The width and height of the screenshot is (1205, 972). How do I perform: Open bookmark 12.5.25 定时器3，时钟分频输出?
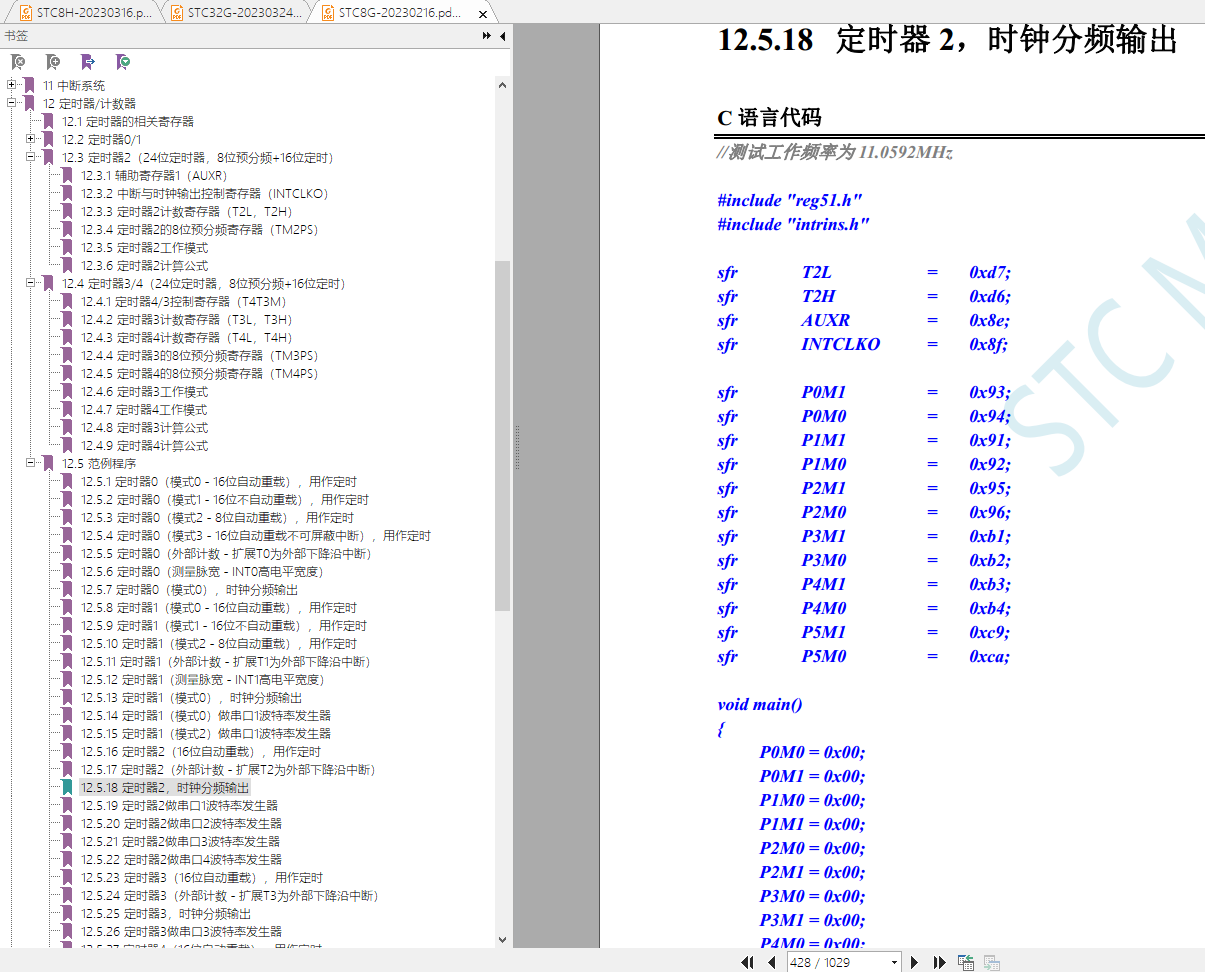tap(166, 913)
